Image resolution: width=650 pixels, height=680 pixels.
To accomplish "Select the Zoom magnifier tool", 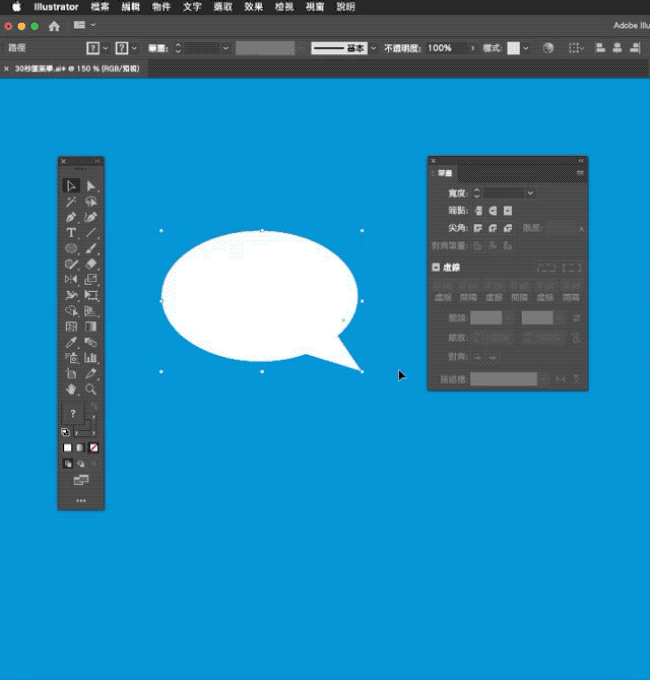I will click(x=91, y=388).
